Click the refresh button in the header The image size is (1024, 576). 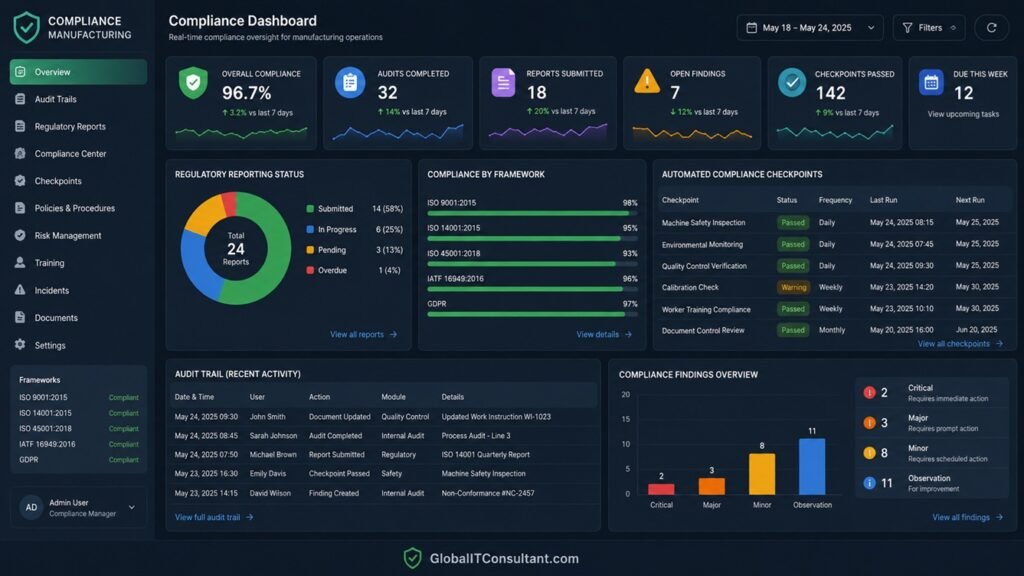991,27
